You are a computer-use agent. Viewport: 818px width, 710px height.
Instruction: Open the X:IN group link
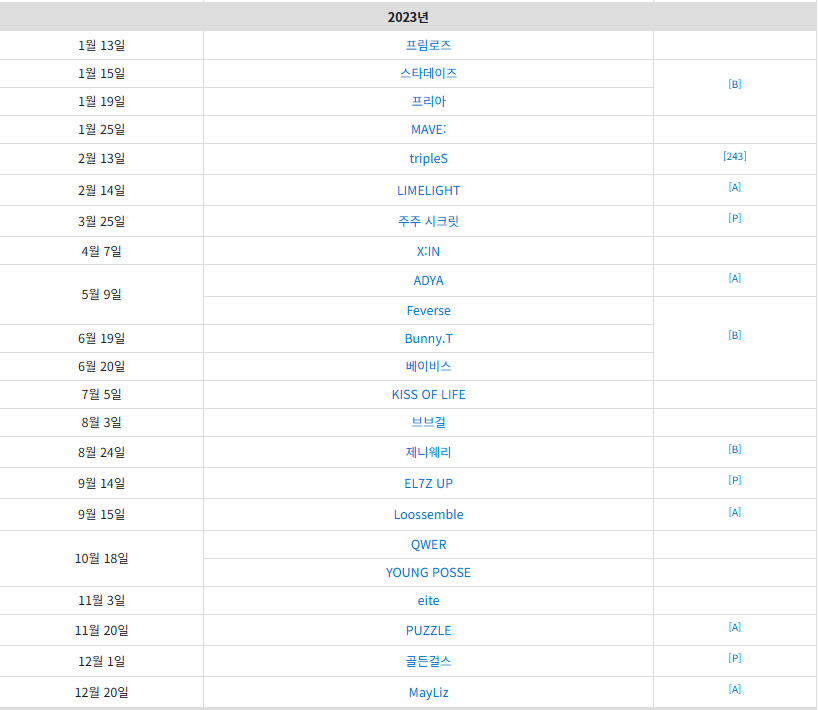coord(428,251)
